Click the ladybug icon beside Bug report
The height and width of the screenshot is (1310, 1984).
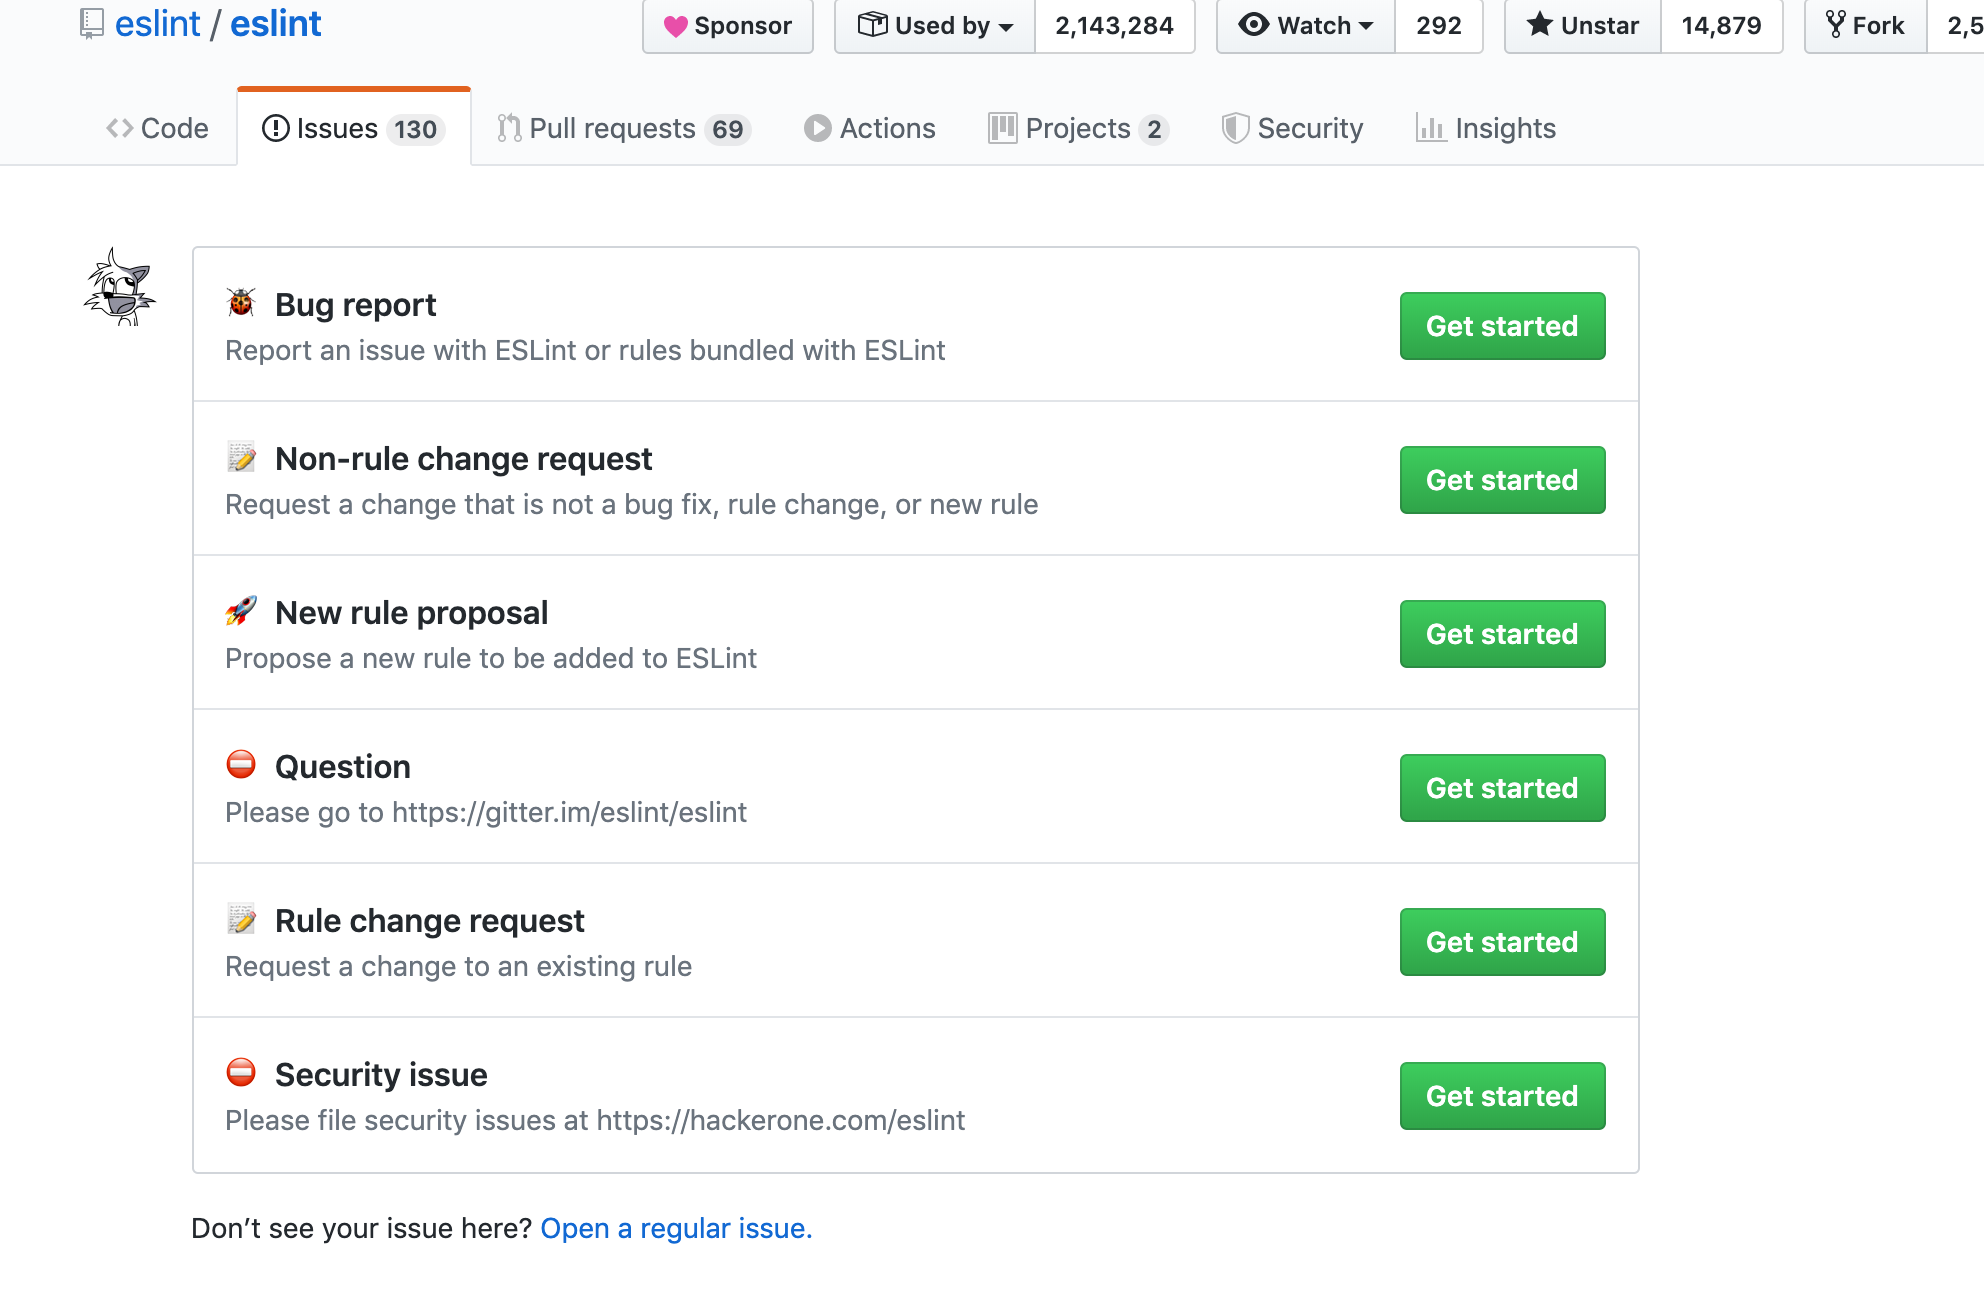241,303
